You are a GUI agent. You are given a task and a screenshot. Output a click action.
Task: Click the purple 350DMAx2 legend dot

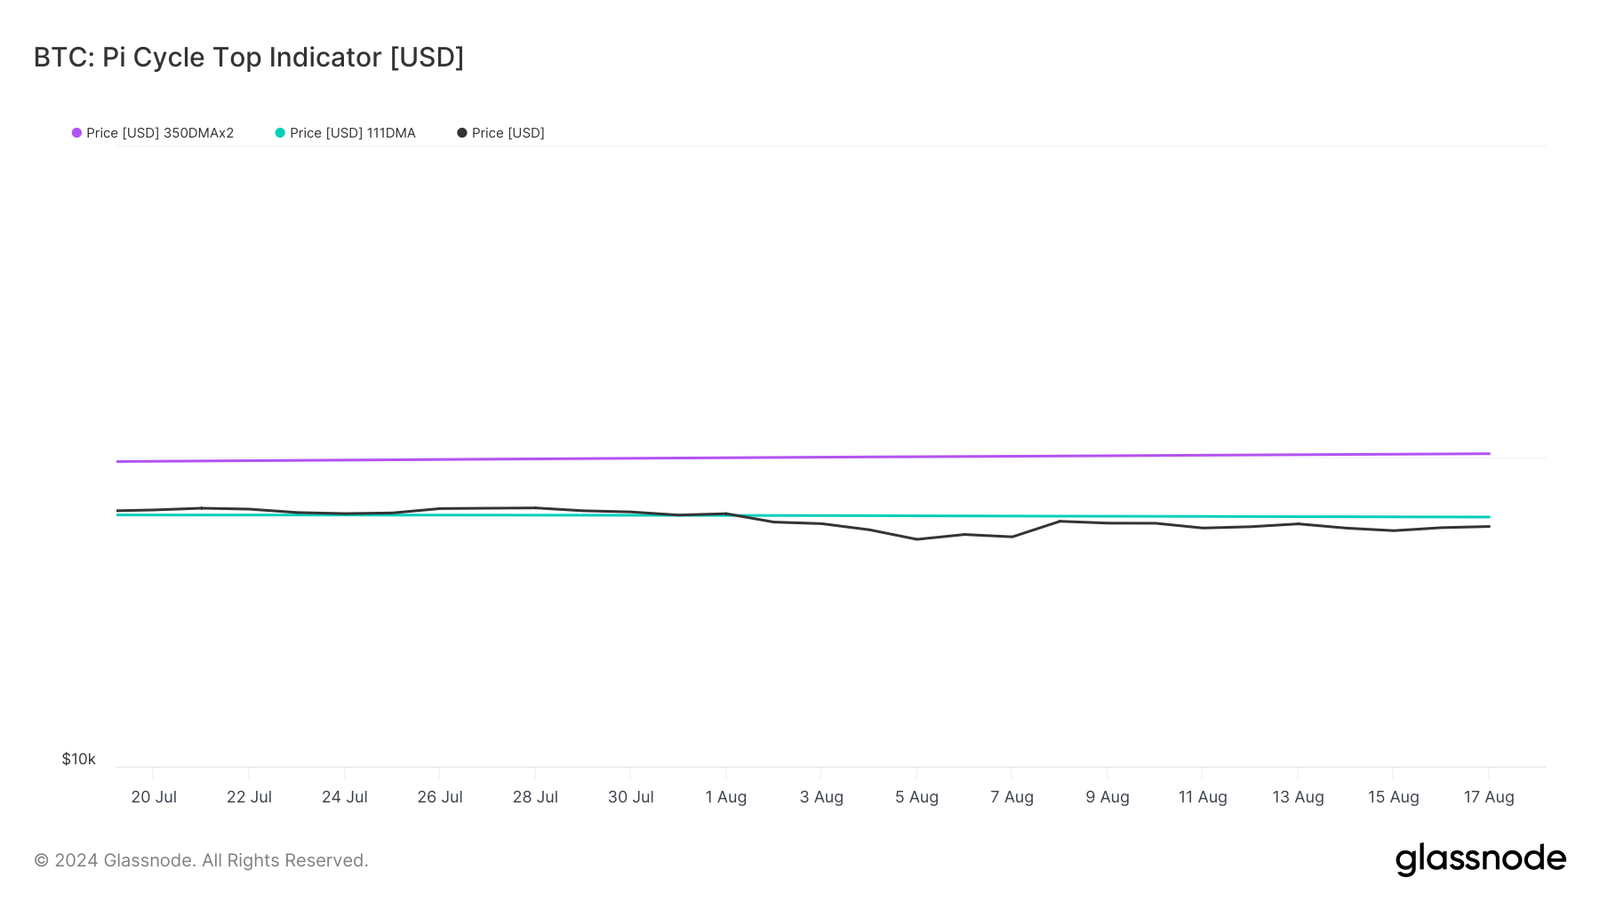(77, 133)
